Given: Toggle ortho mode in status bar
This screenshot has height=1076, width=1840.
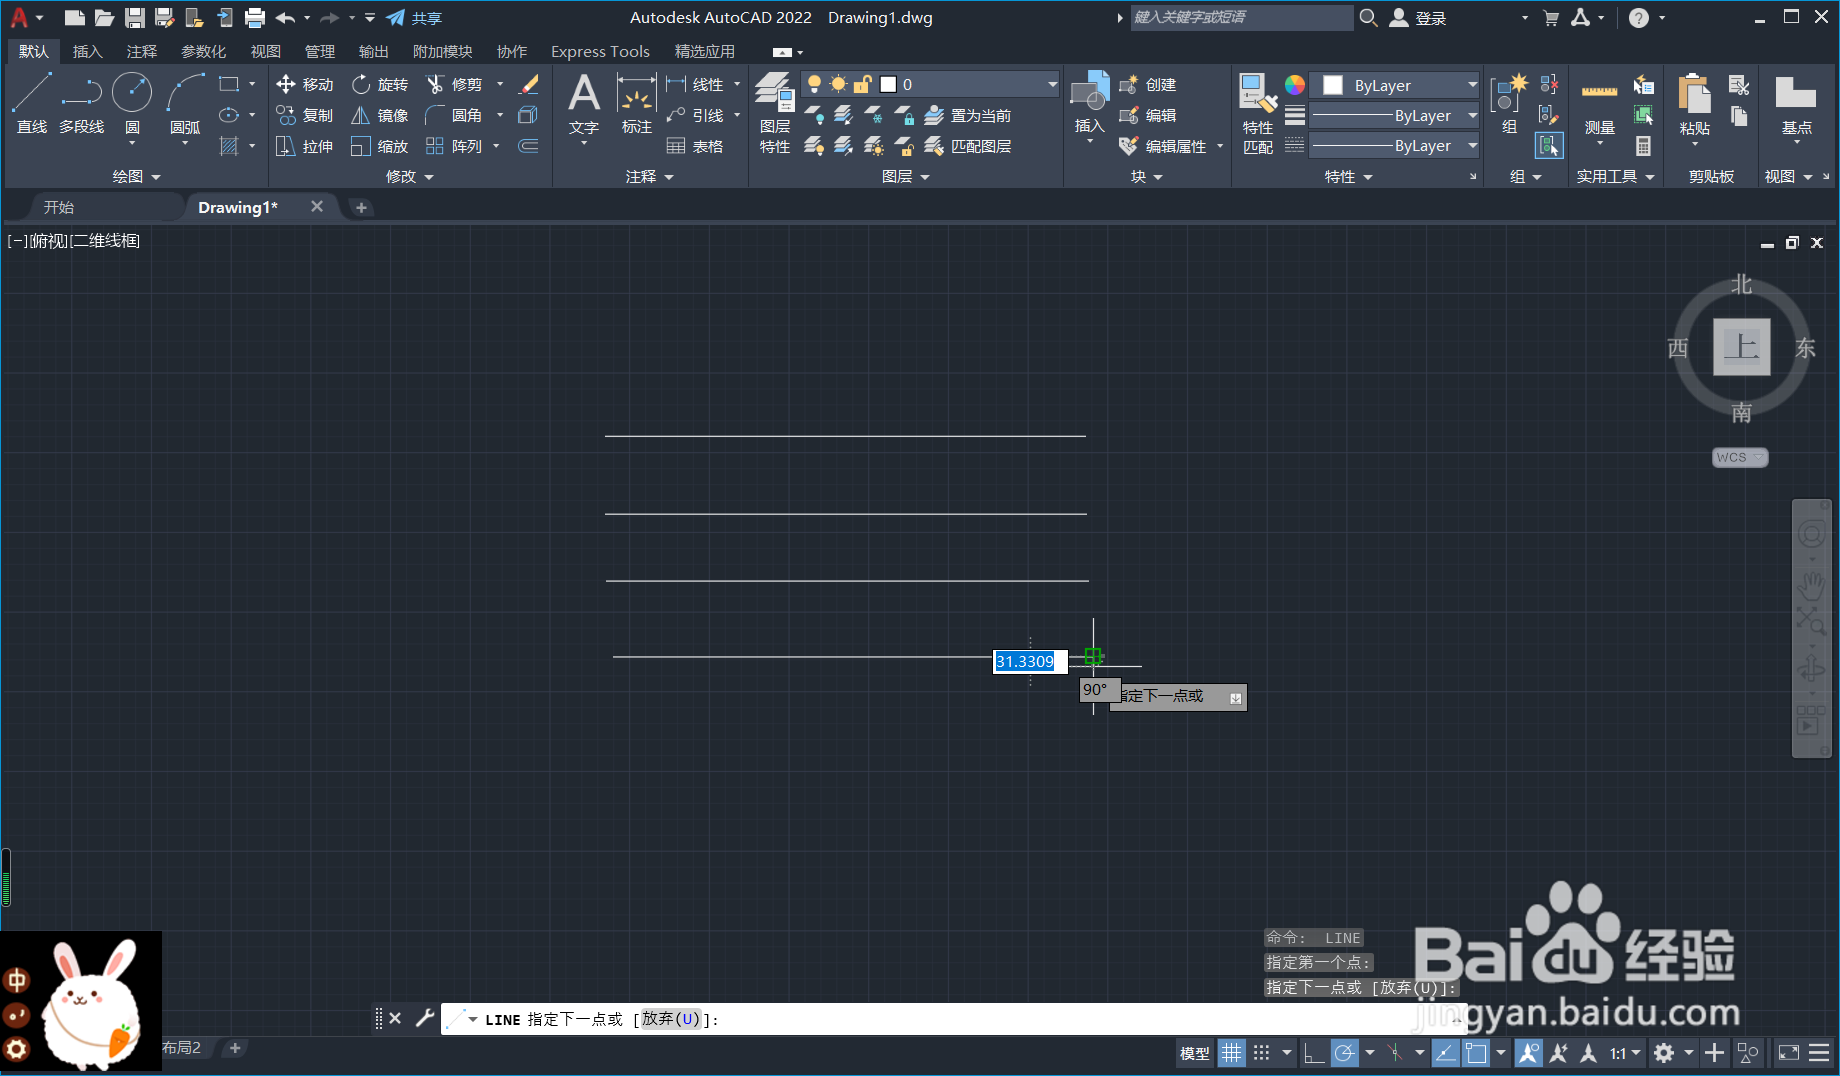Looking at the screenshot, I should (1314, 1053).
